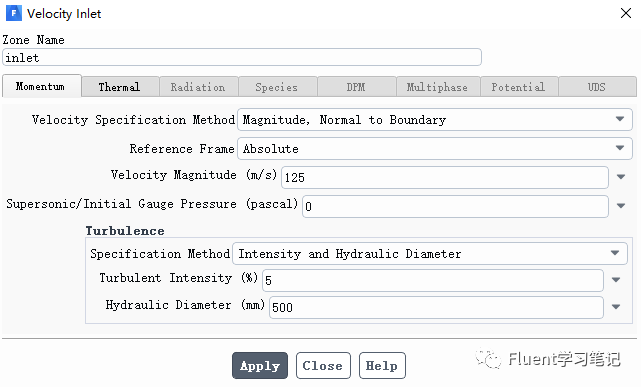Expand Reference Frame dropdown
The height and width of the screenshot is (387, 641).
coord(435,148)
